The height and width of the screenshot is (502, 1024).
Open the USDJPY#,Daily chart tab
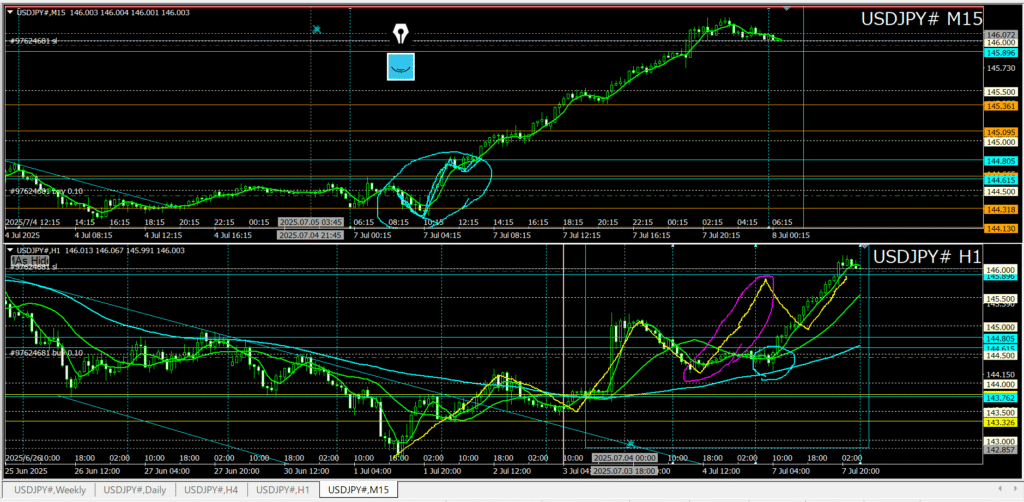pyautogui.click(x=138, y=489)
